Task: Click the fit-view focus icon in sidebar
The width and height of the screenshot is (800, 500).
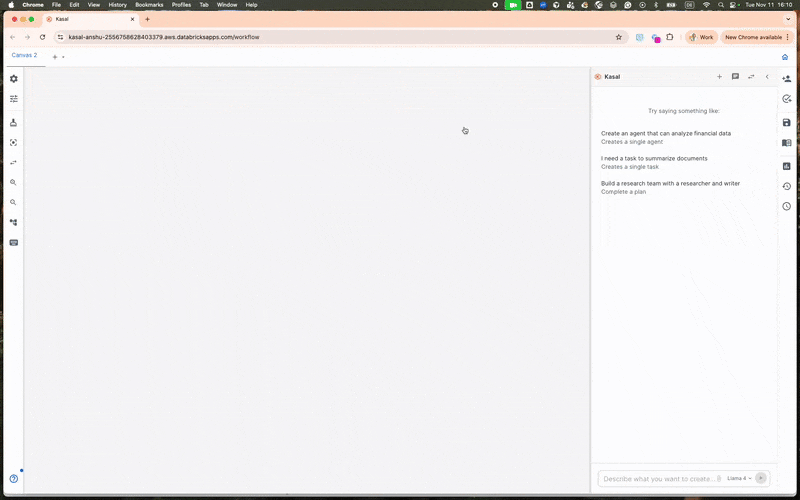Action: click(x=14, y=142)
